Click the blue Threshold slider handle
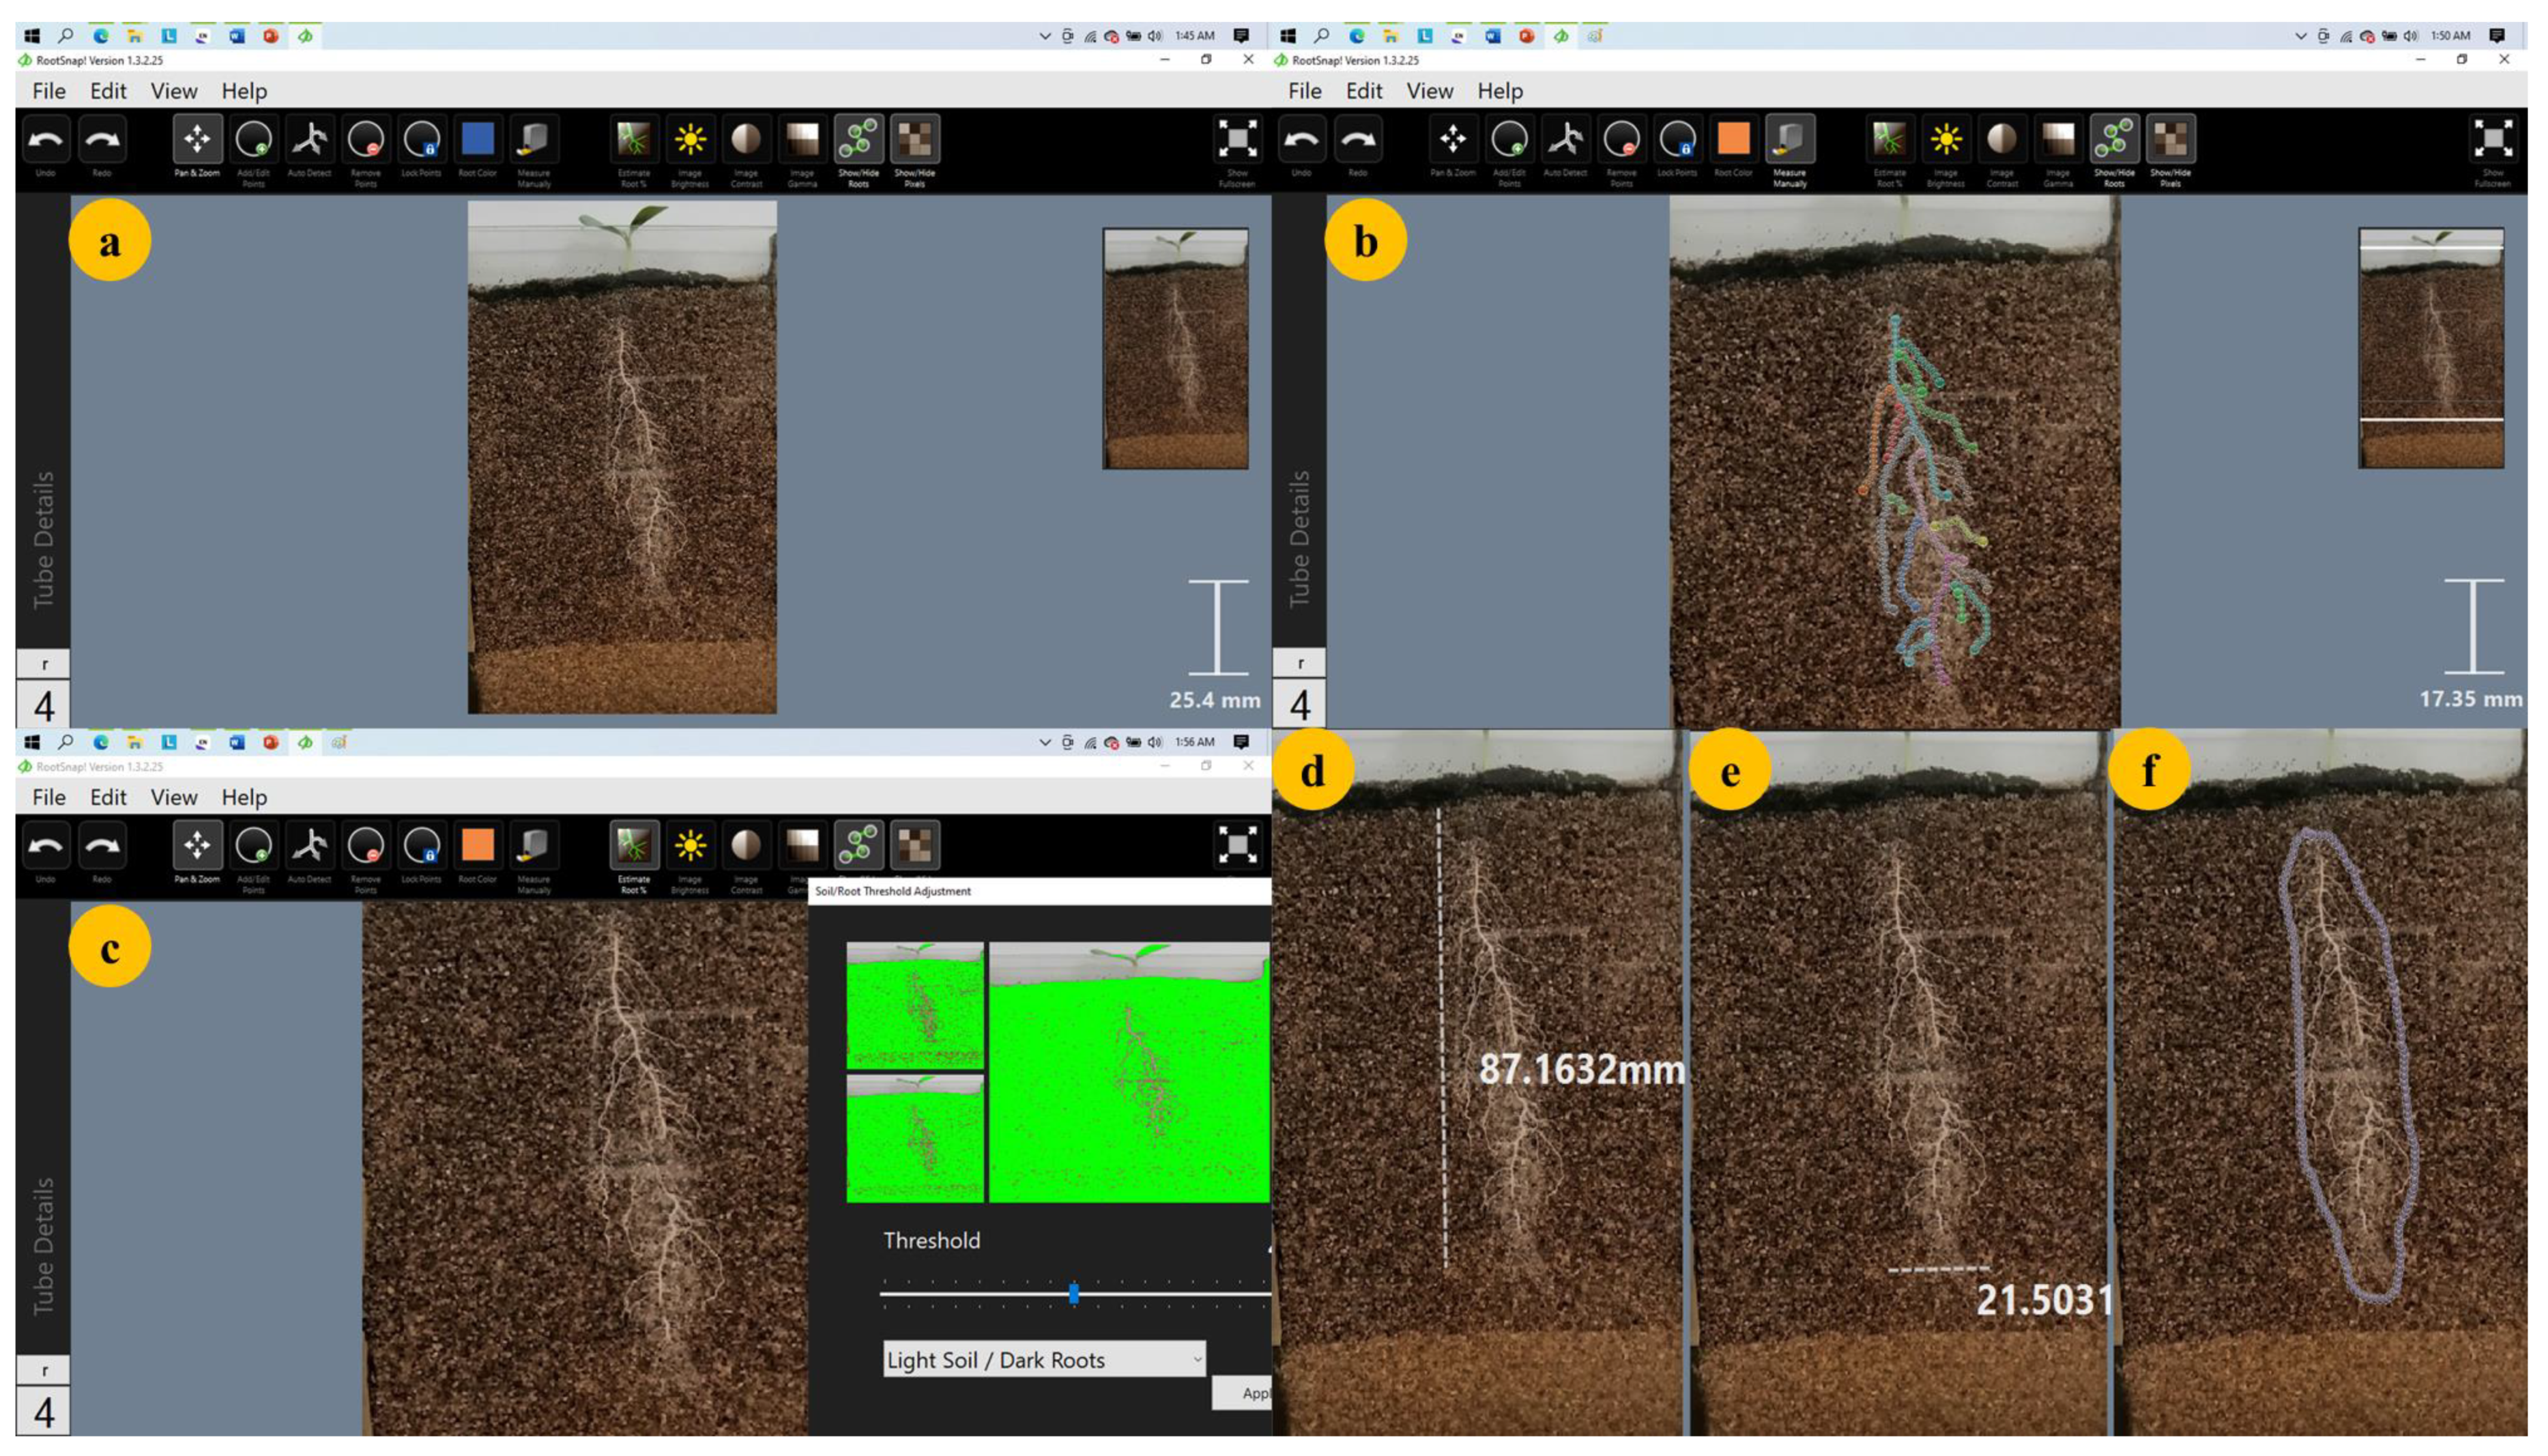Image resolution: width=2548 pixels, height=1456 pixels. (x=1073, y=1294)
